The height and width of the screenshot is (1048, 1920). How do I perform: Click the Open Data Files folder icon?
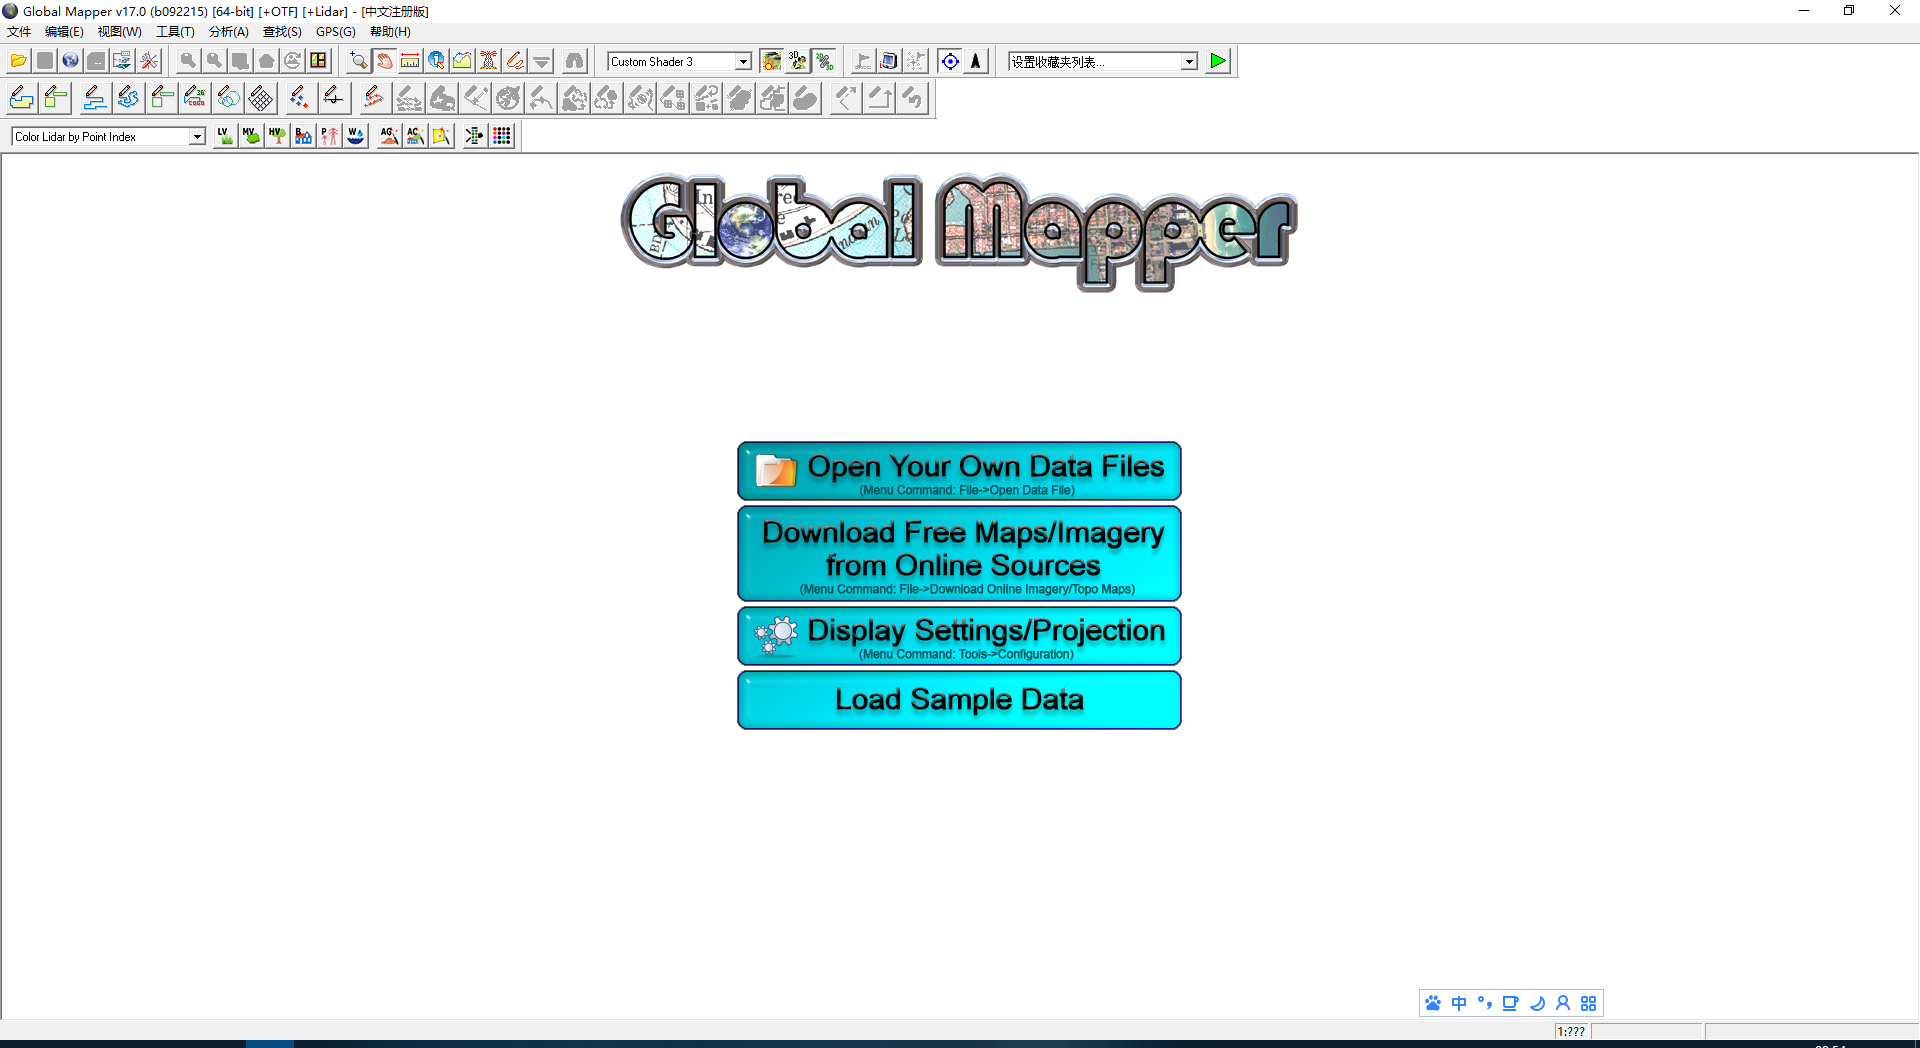(18, 61)
